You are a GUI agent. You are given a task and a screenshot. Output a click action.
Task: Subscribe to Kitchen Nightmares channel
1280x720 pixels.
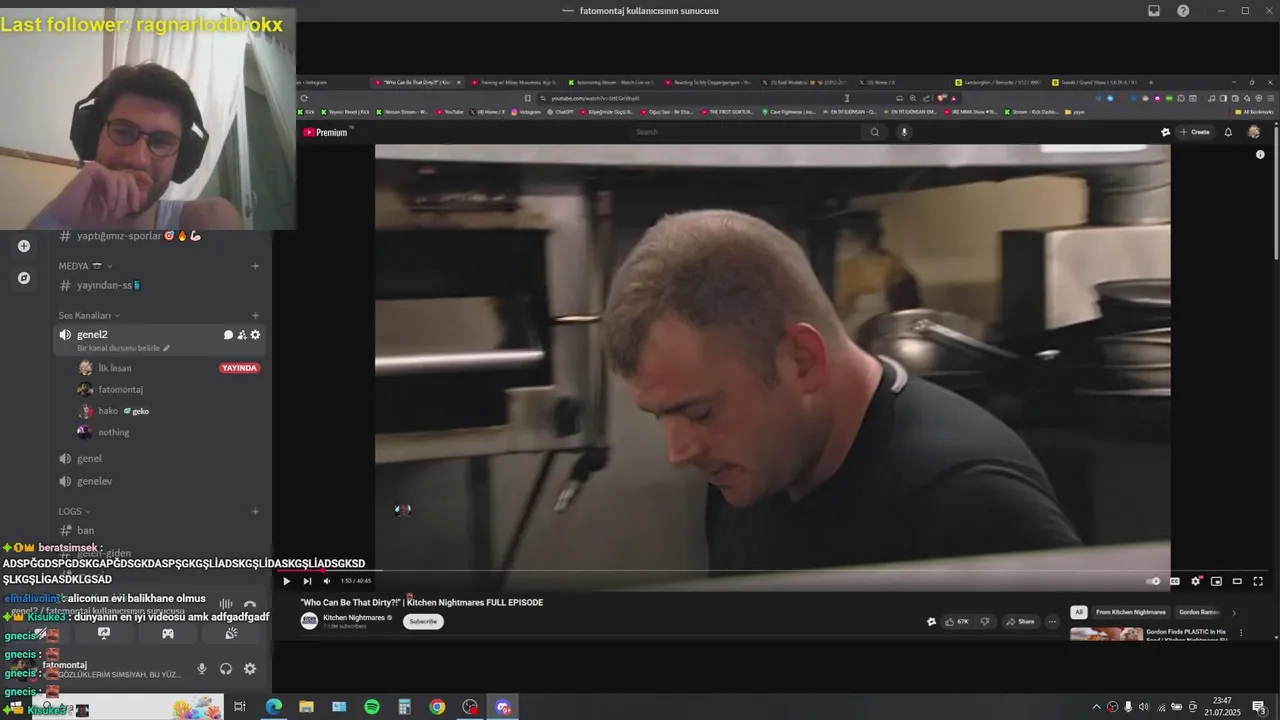click(x=423, y=621)
